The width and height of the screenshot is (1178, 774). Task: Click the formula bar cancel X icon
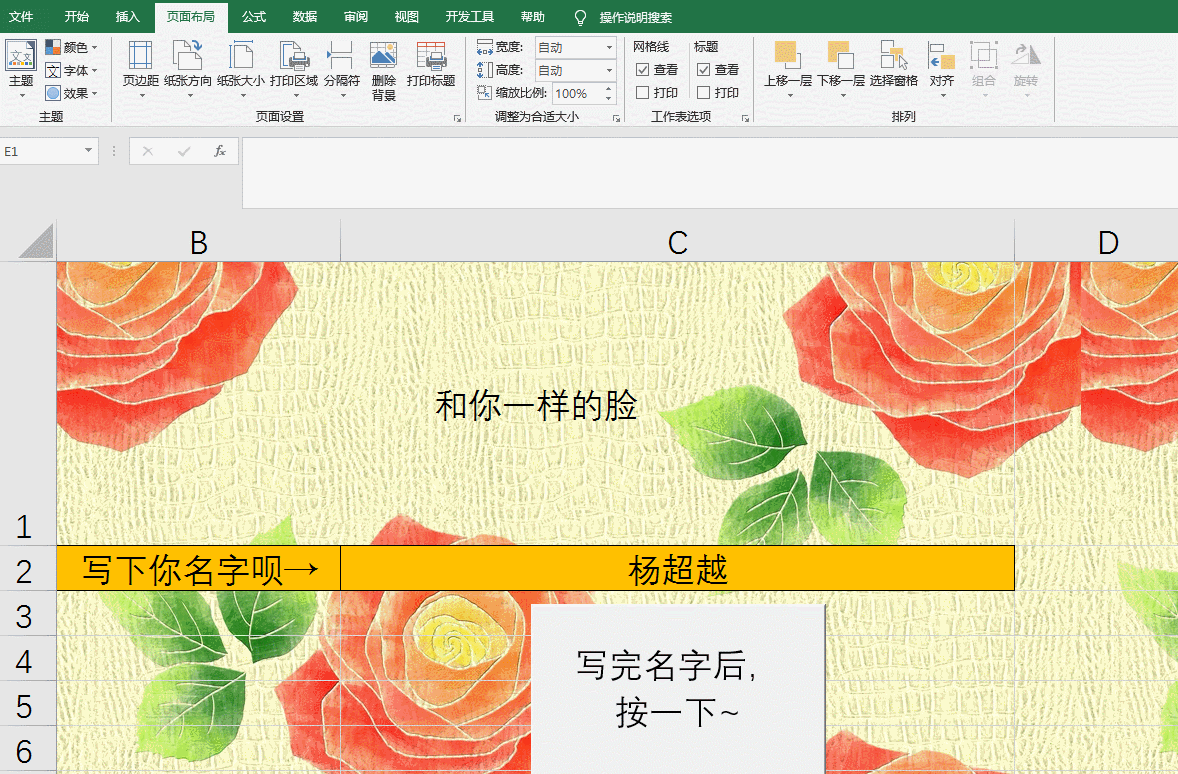click(148, 151)
